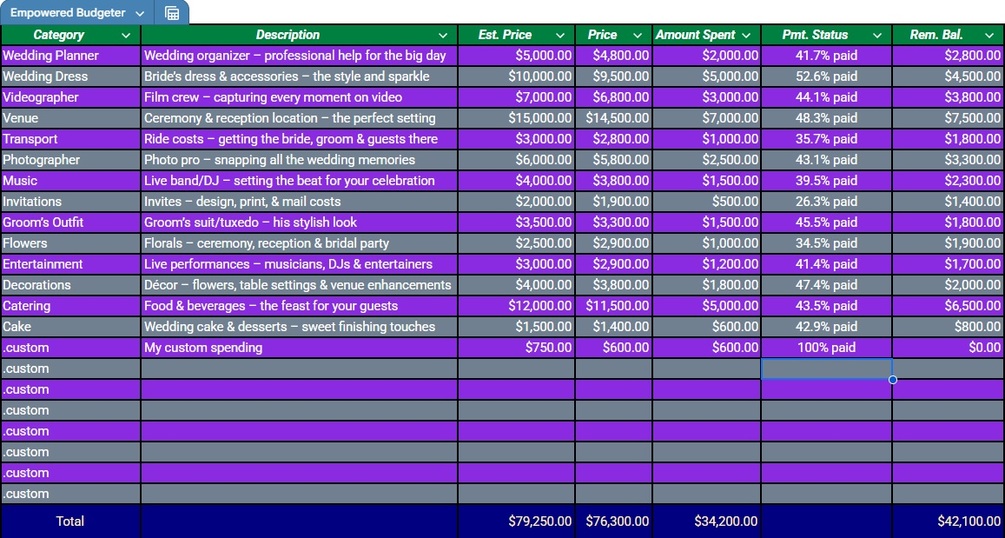Image resolution: width=1005 pixels, height=538 pixels.
Task: Click the 'Film crew – capturing every moment' cell
Action: pyautogui.click(x=299, y=97)
